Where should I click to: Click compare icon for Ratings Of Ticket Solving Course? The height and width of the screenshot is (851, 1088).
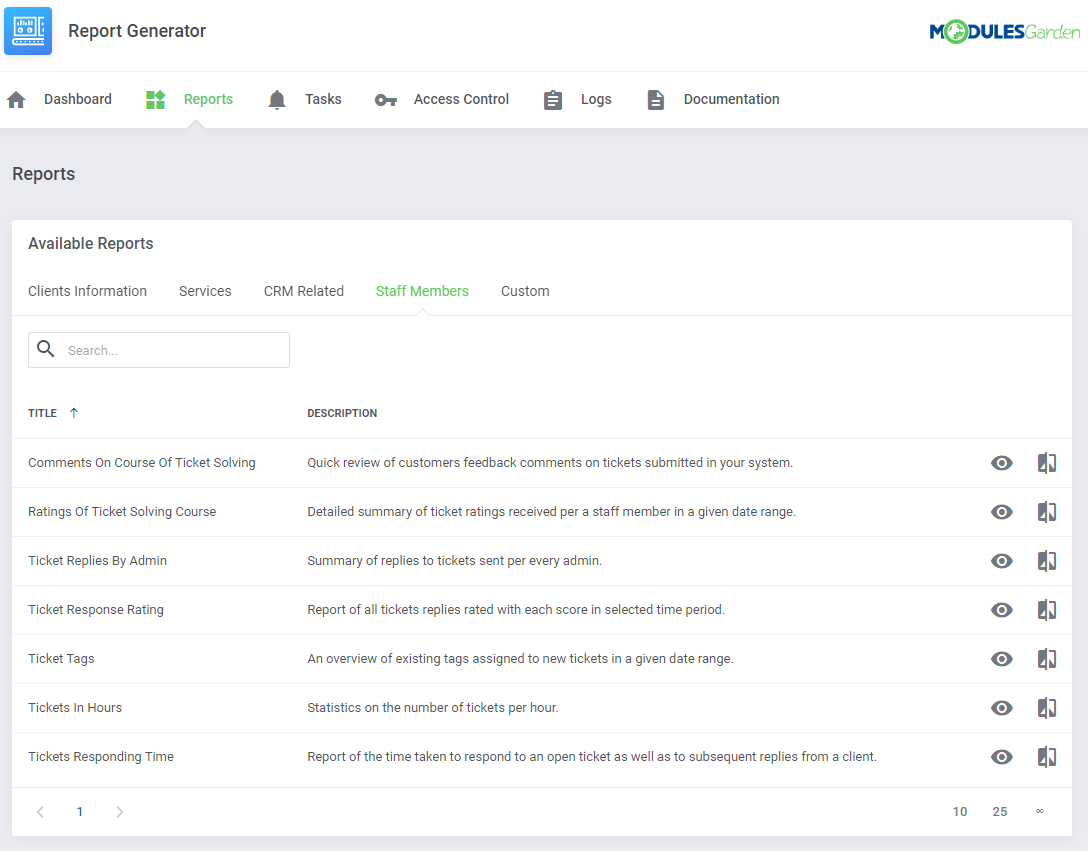pos(1046,512)
